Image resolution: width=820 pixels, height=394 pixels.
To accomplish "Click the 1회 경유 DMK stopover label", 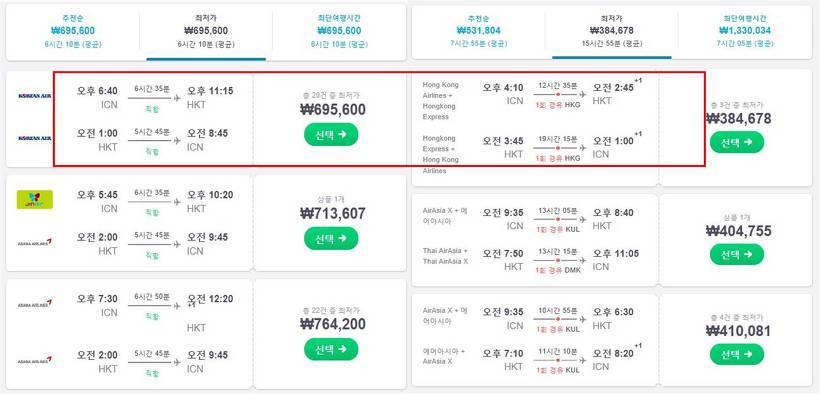I will tap(558, 271).
